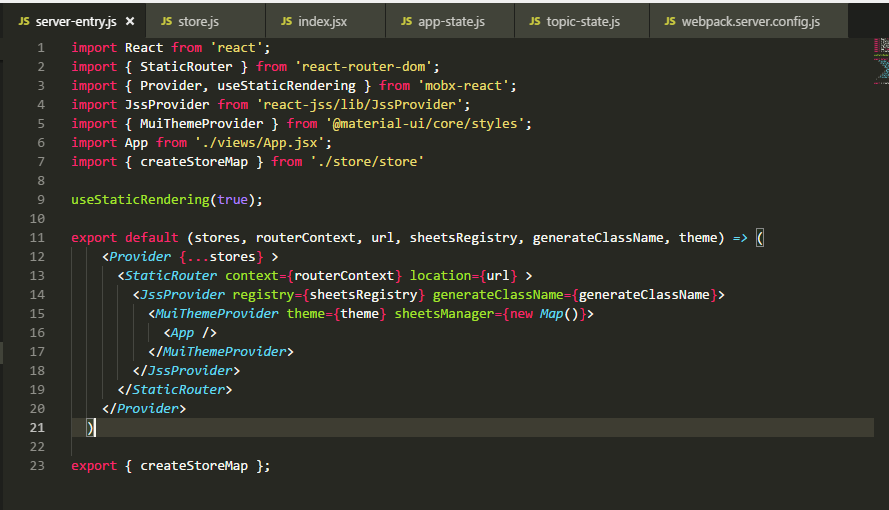The image size is (889, 510).
Task: Click the JS icon on webpack.server.config.js tab
Action: (x=669, y=21)
